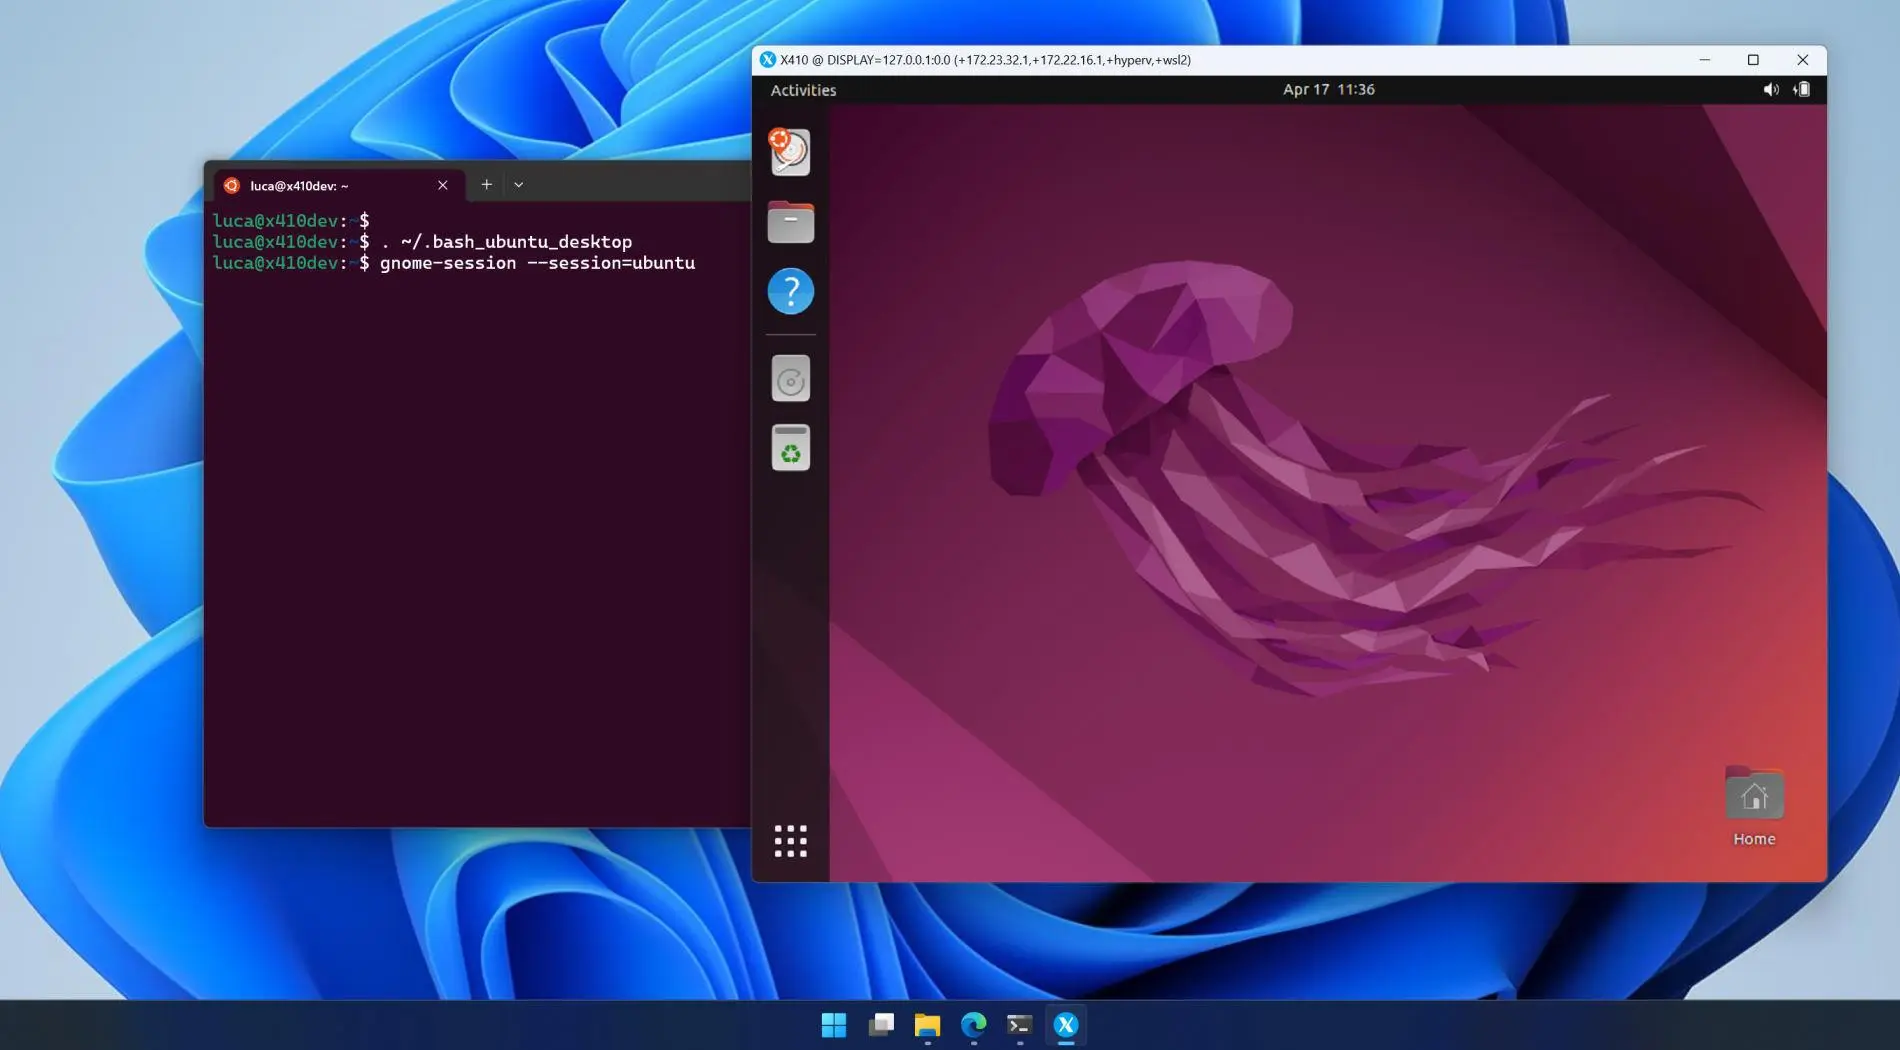Open the Trash from the Ubuntu dock
Viewport: 1900px width, 1050px height.
pos(790,448)
